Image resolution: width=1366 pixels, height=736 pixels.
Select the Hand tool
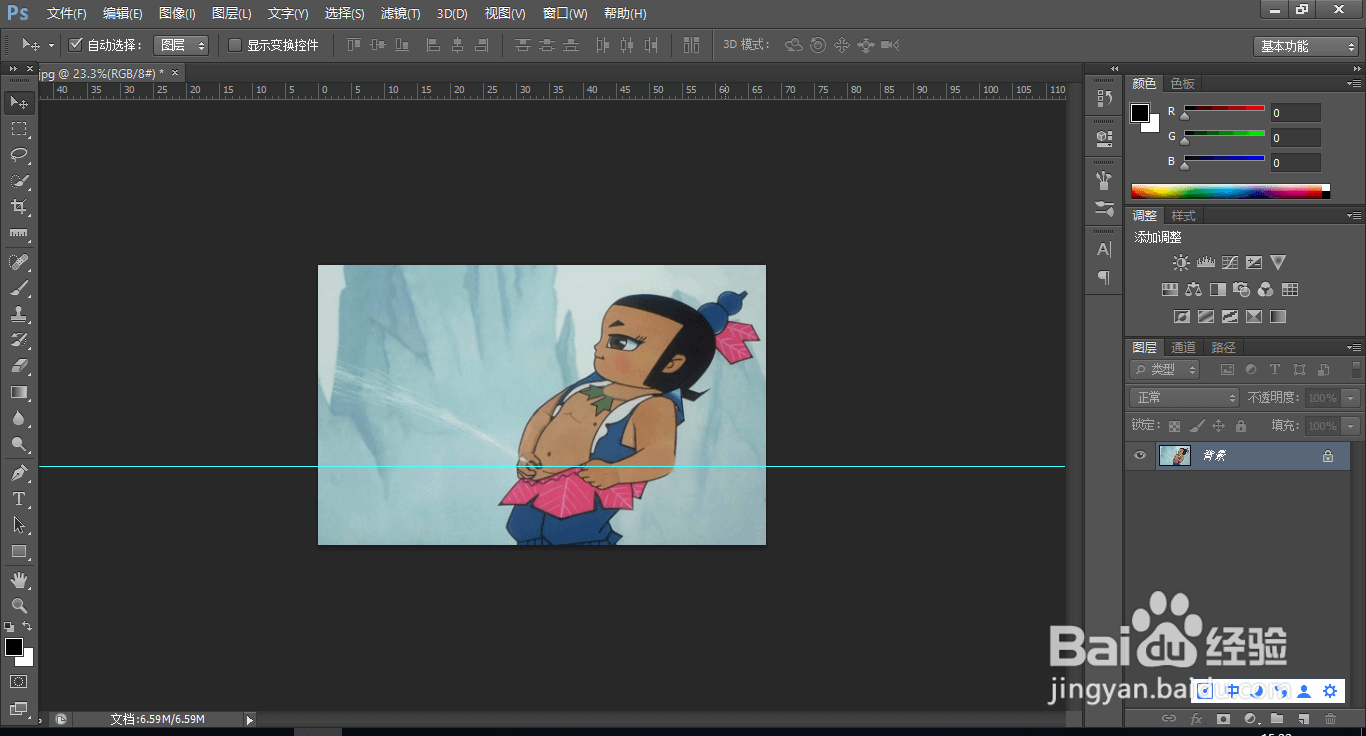point(19,579)
